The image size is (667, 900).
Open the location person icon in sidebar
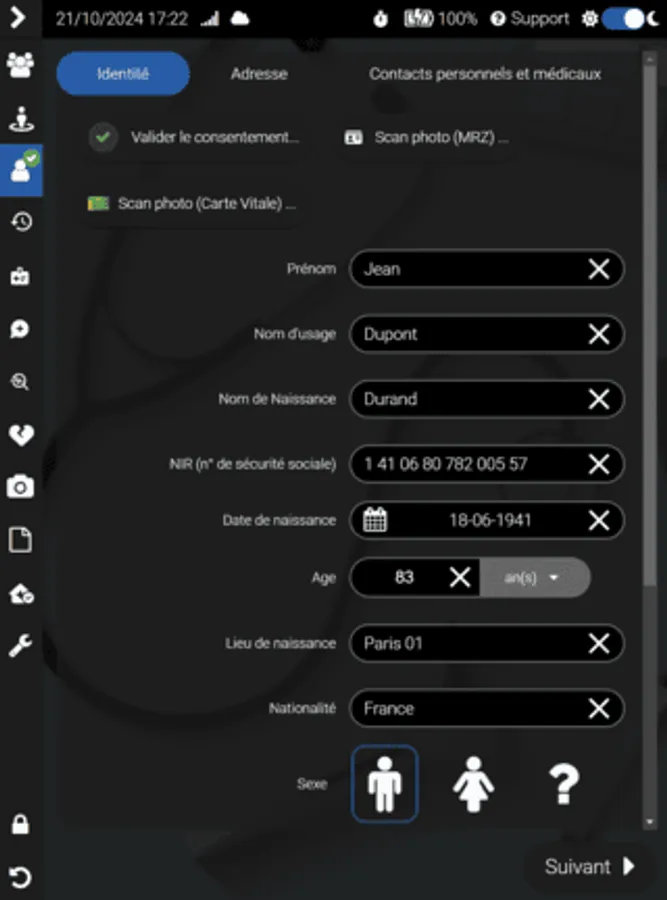[21, 119]
